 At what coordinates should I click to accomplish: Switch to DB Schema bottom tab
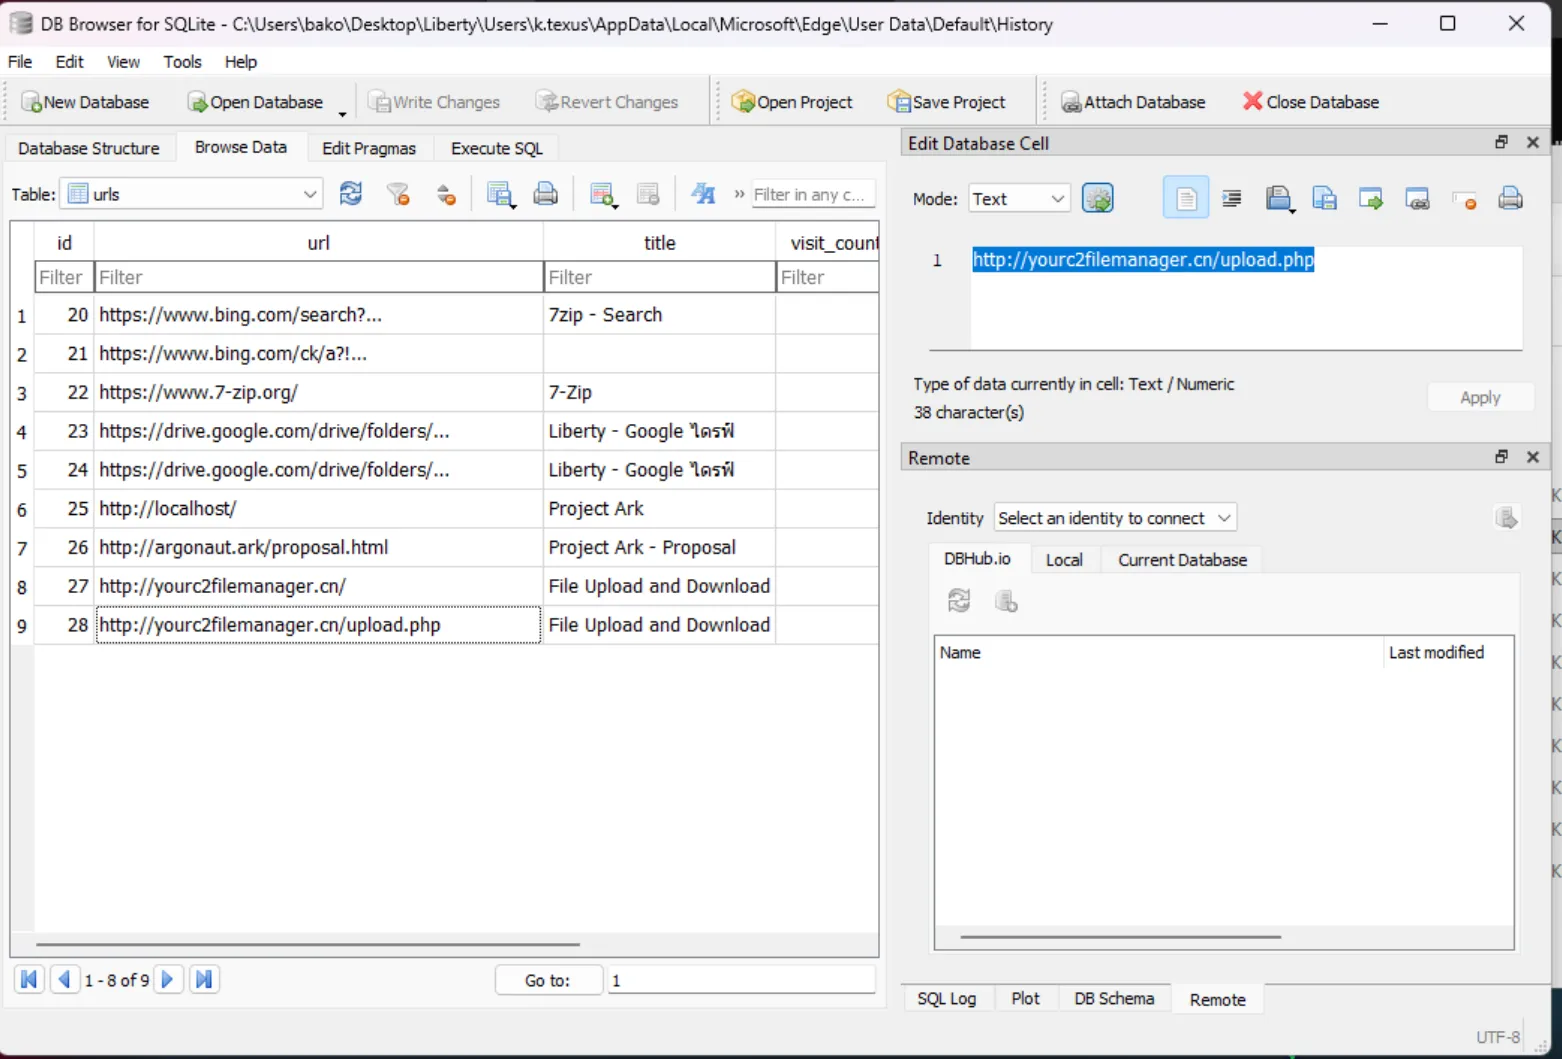pos(1114,998)
